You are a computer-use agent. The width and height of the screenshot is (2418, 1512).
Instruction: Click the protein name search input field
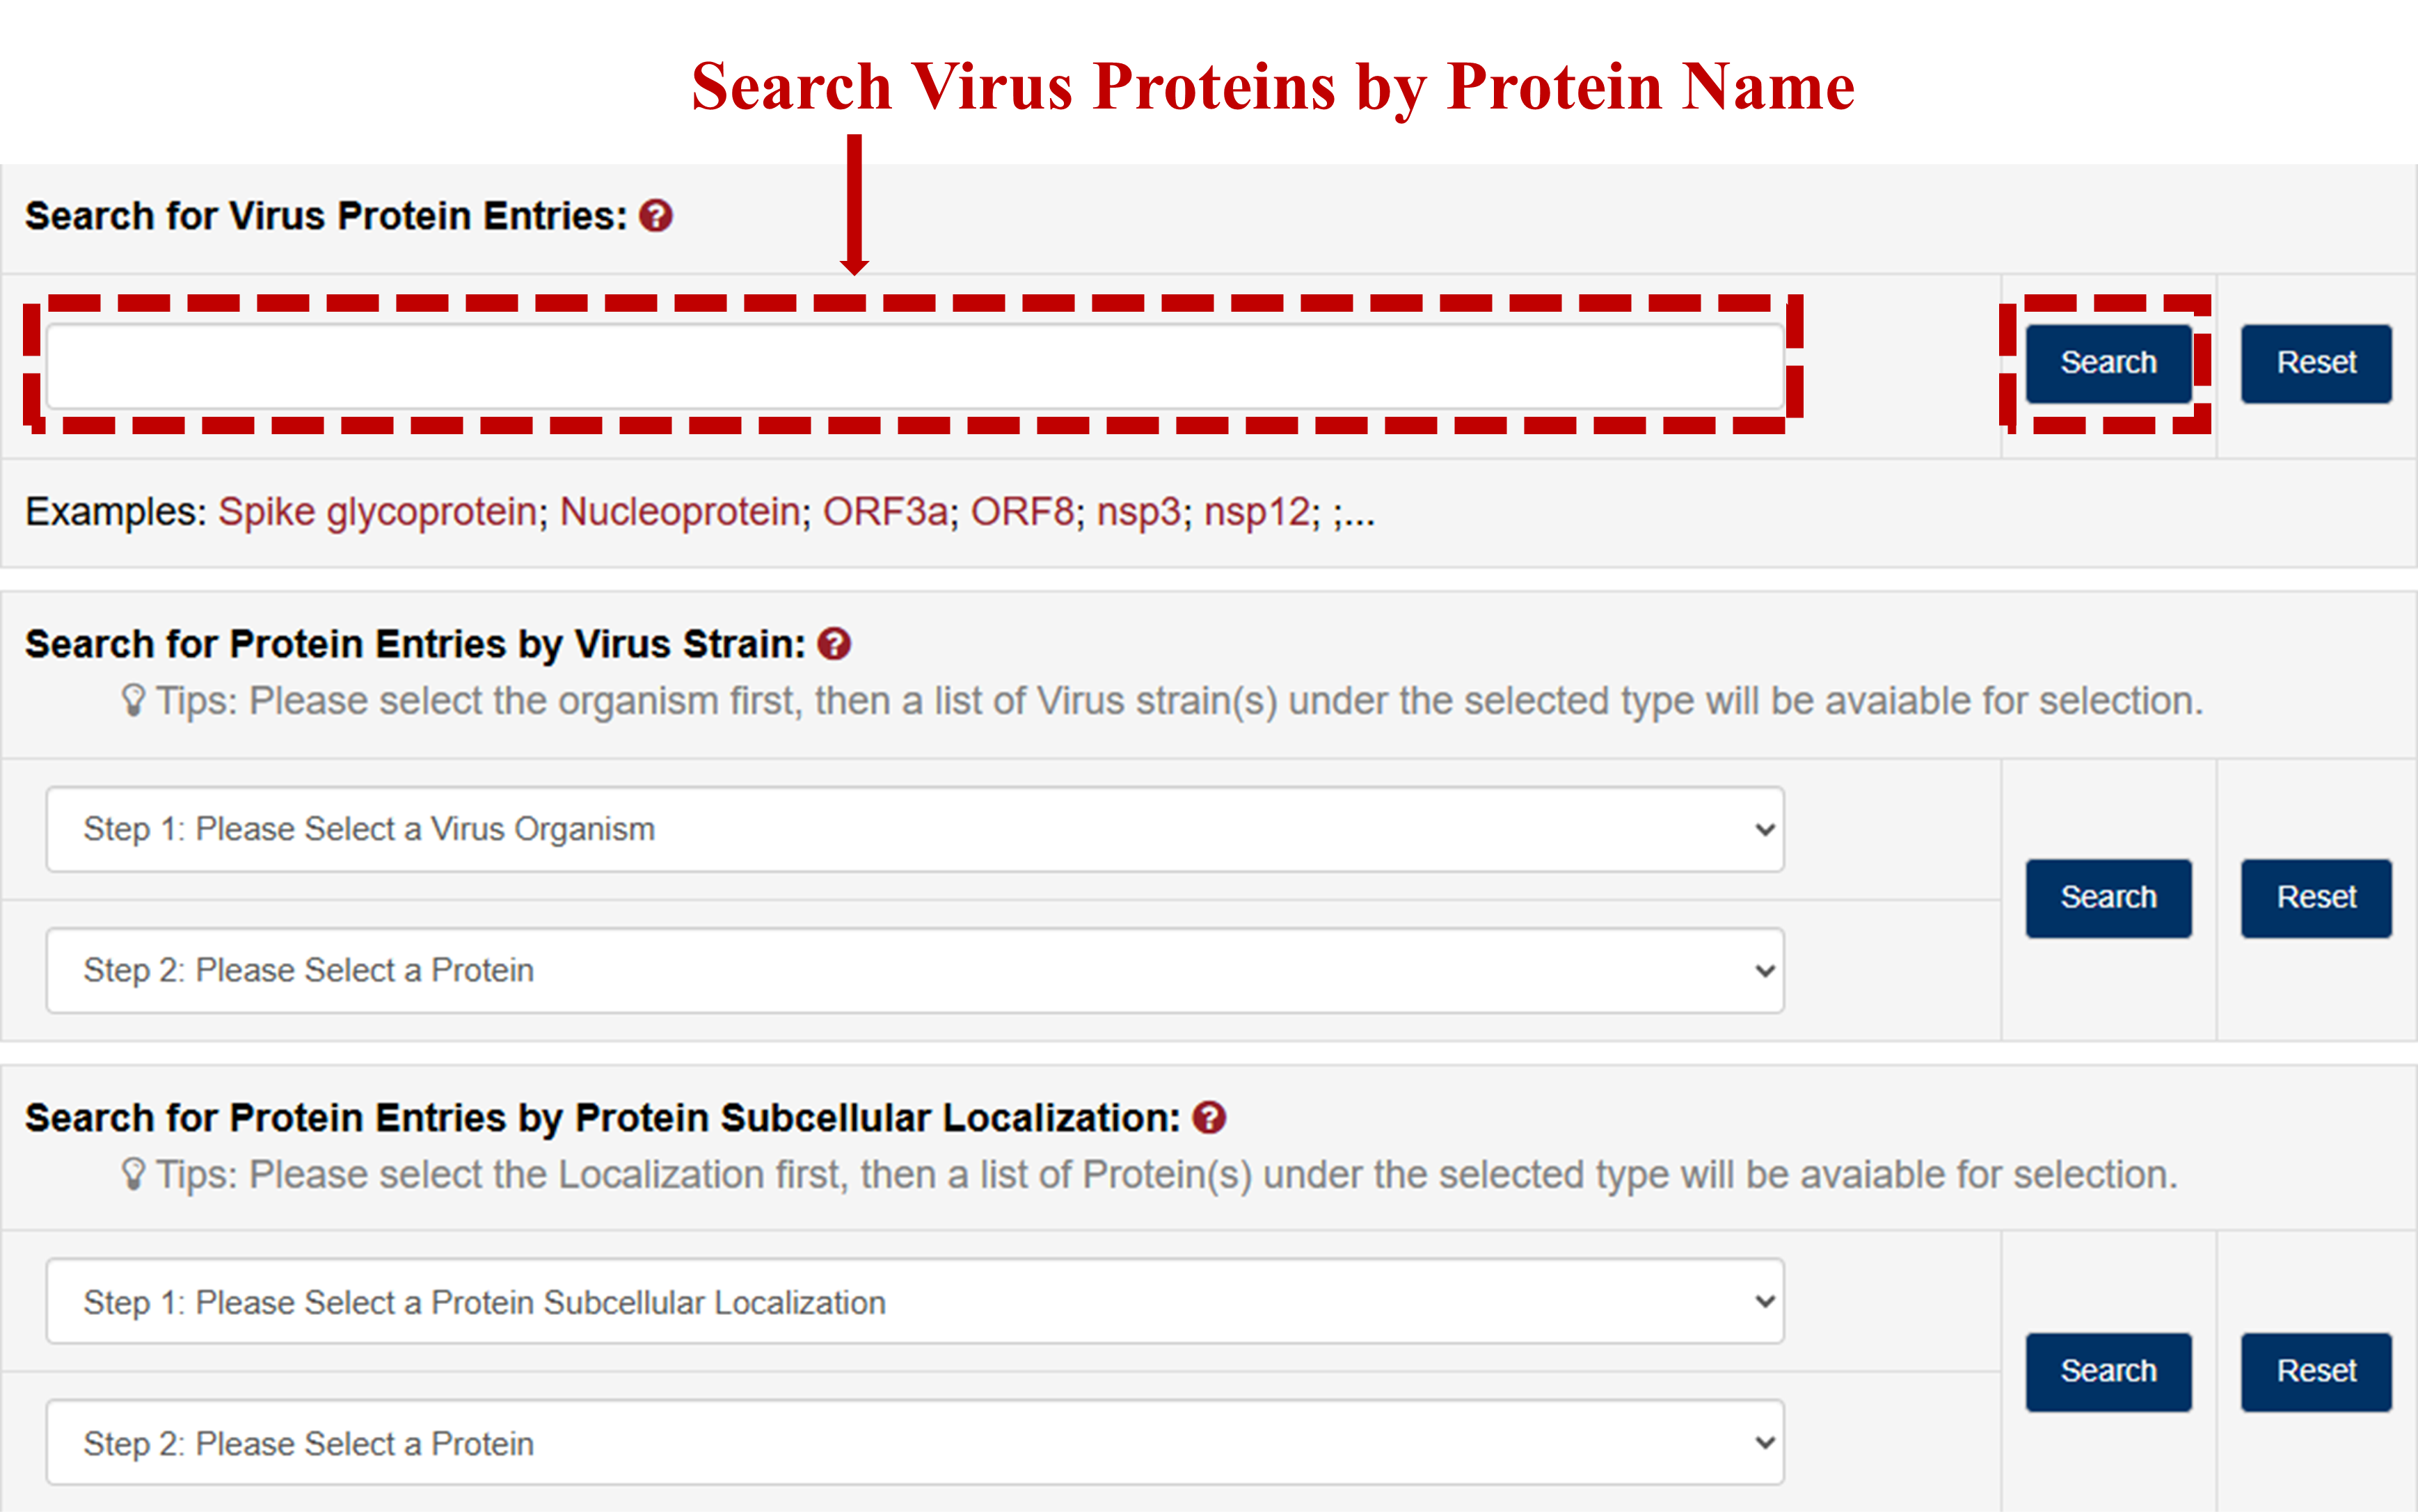(x=914, y=365)
